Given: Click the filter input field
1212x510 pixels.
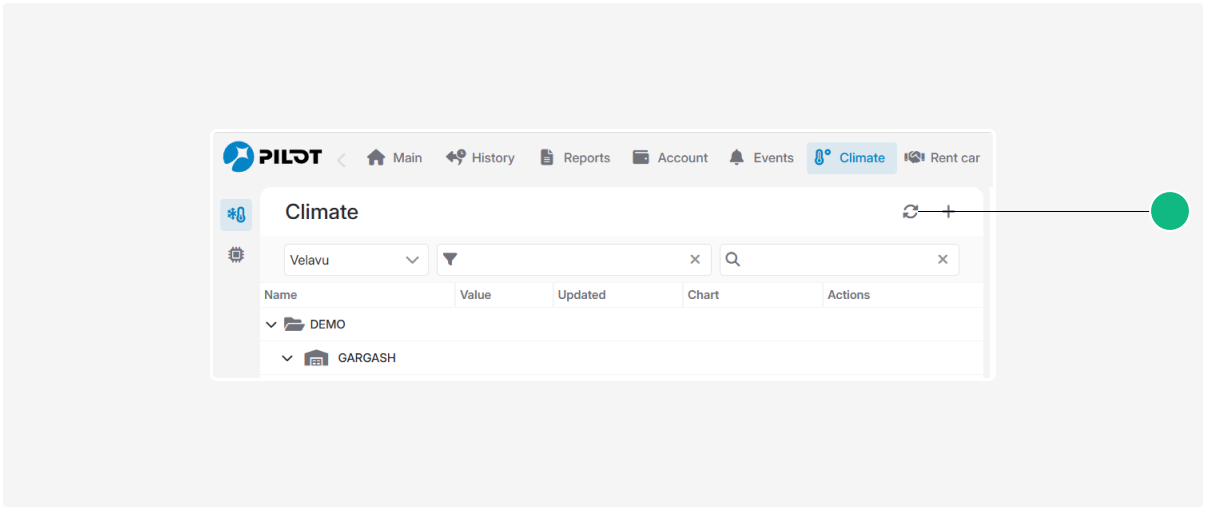Looking at the screenshot, I should click(x=574, y=260).
